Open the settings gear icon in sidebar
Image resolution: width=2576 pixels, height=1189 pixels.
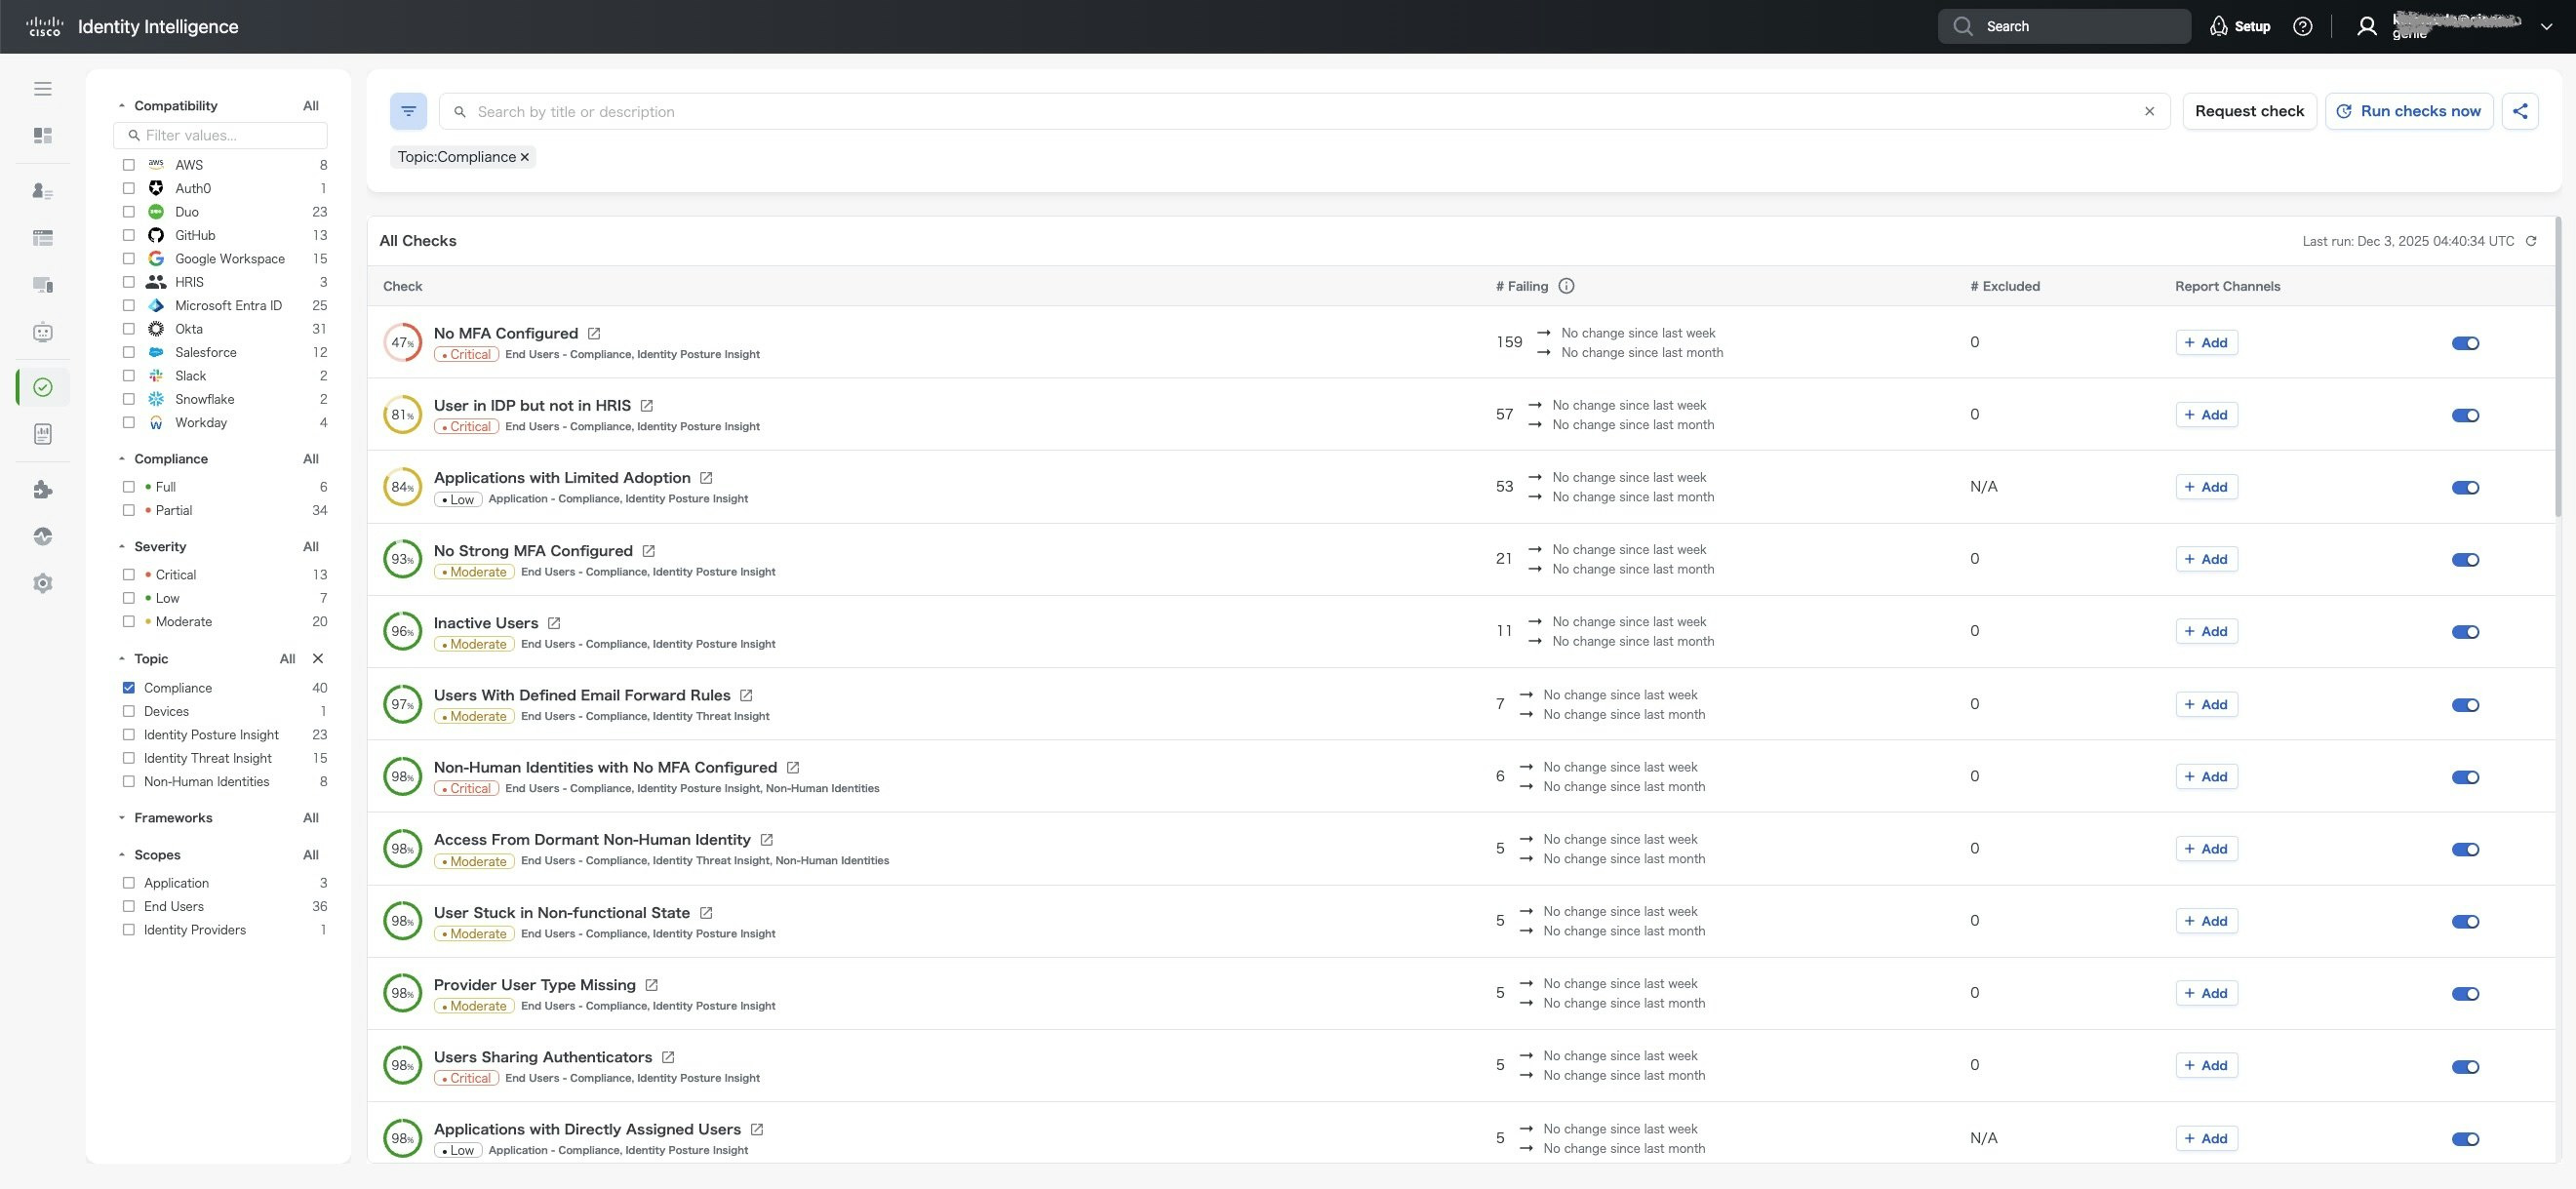(42, 583)
